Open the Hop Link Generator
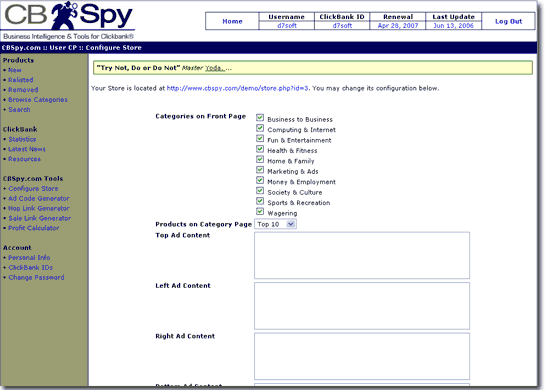This screenshot has height=390, width=545. click(x=39, y=209)
